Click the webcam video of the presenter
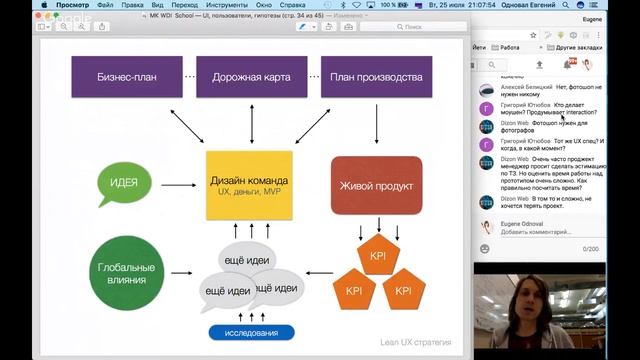 click(x=540, y=311)
